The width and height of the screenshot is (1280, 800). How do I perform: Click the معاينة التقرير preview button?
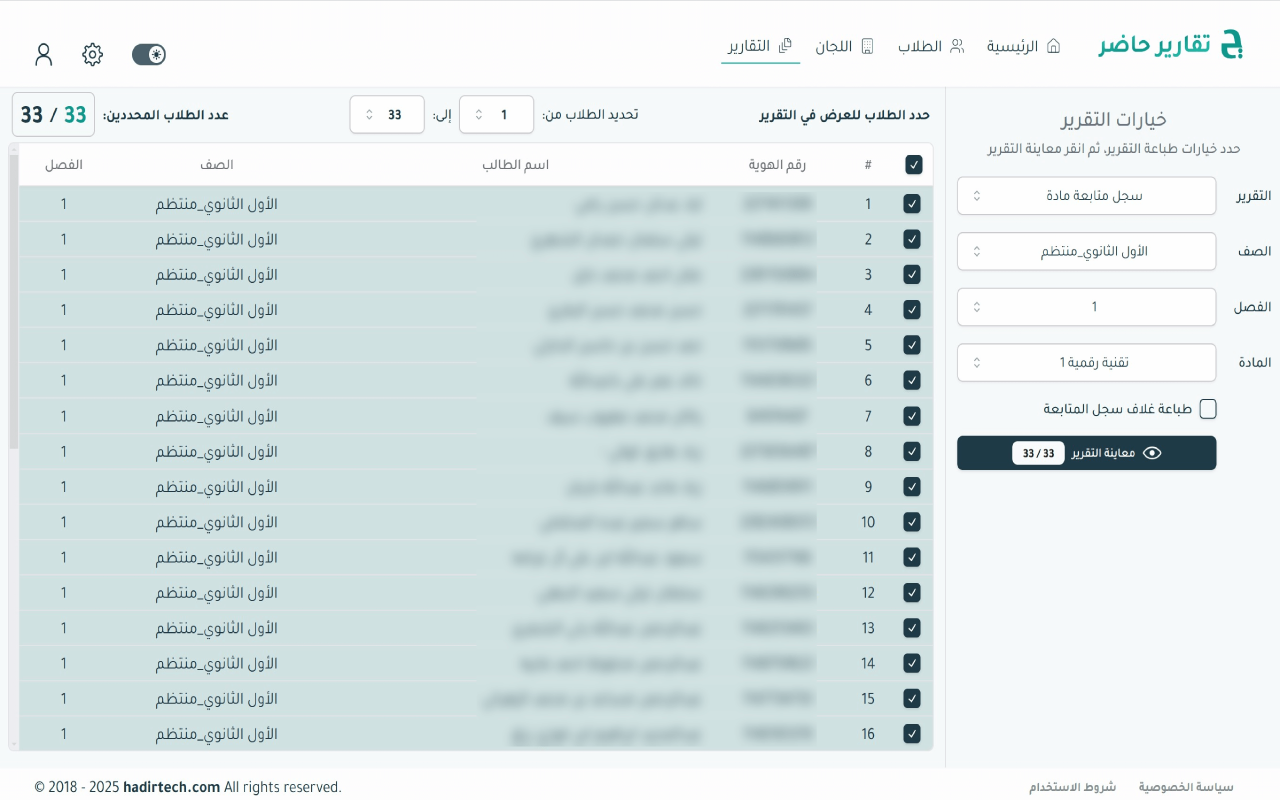tap(1086, 452)
